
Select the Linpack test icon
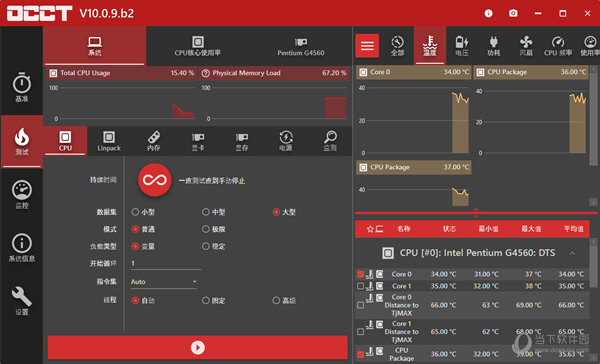tap(109, 141)
